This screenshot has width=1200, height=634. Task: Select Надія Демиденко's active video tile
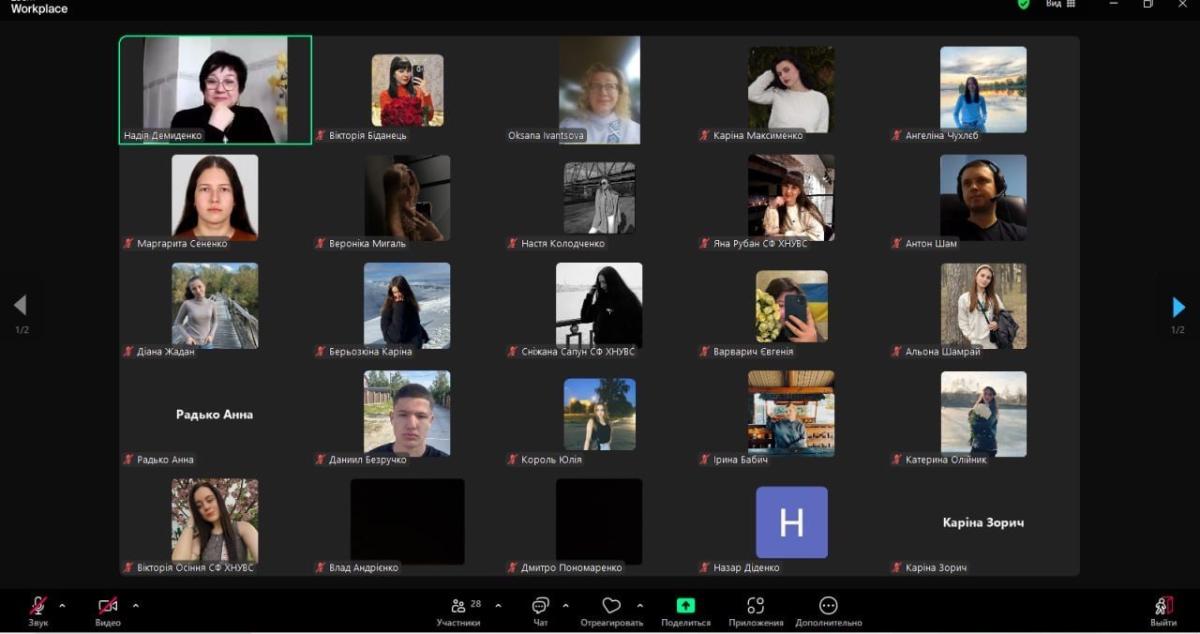(x=215, y=90)
